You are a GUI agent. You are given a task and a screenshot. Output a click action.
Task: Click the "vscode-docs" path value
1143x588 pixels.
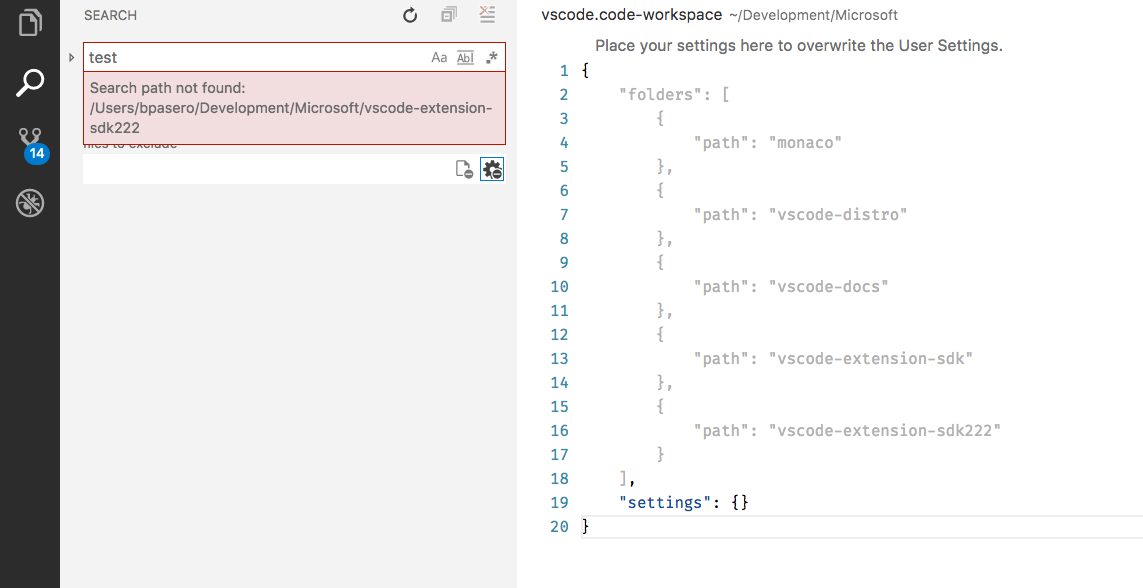[829, 286]
